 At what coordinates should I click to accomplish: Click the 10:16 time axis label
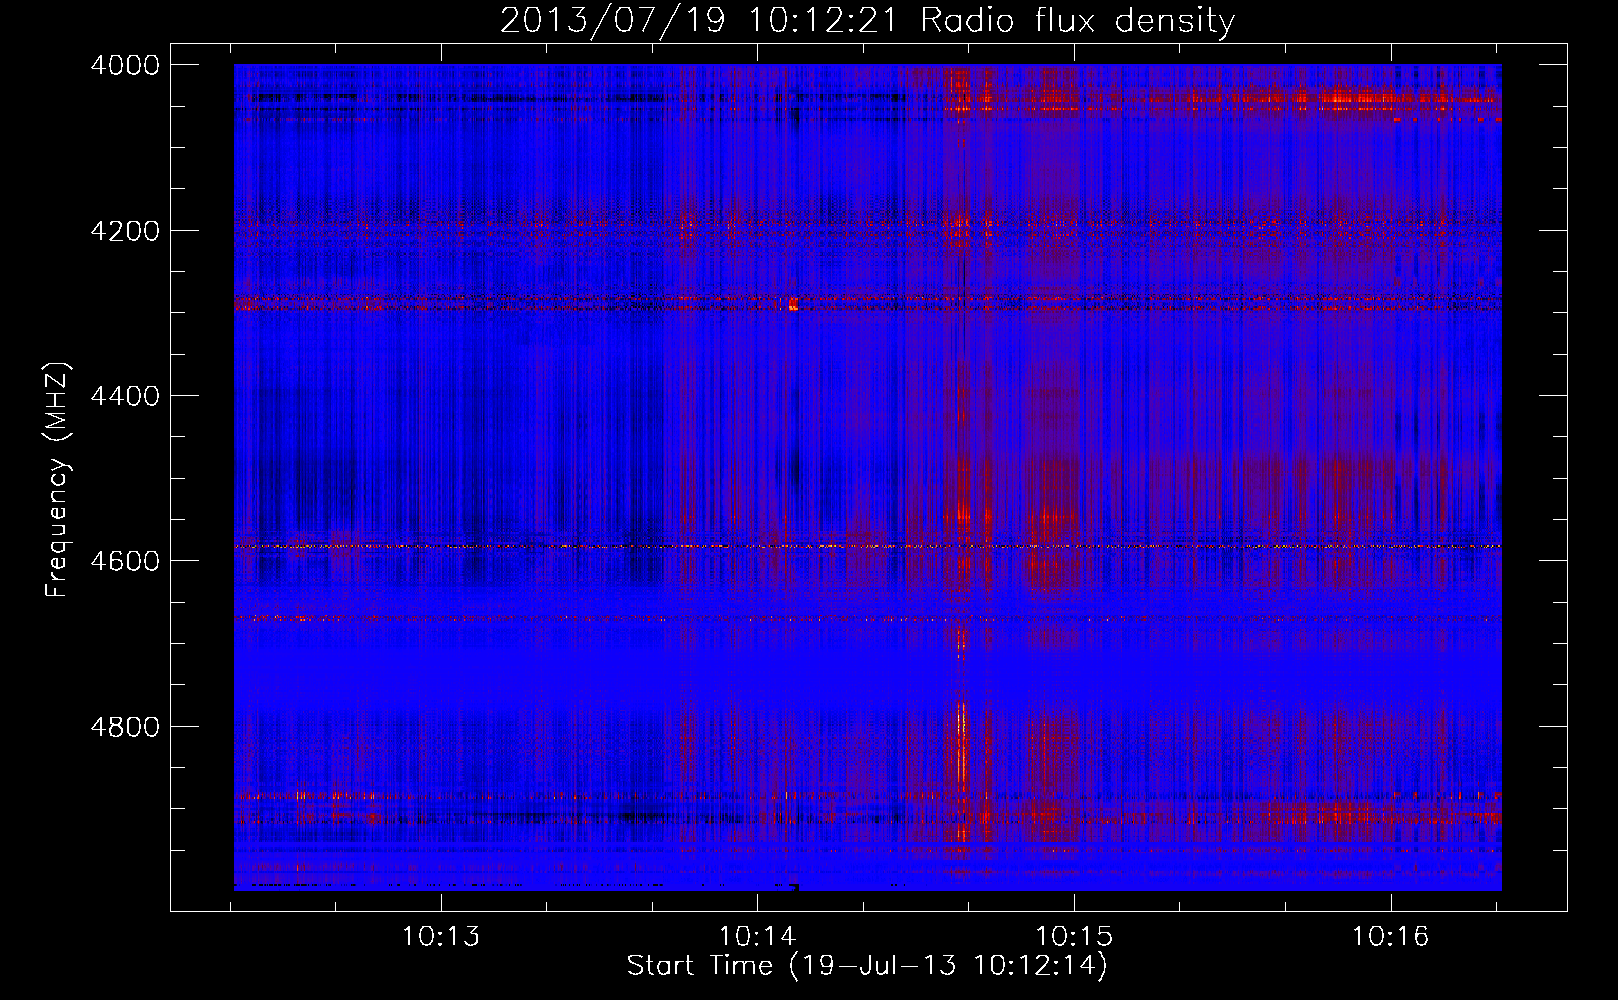(x=1391, y=937)
